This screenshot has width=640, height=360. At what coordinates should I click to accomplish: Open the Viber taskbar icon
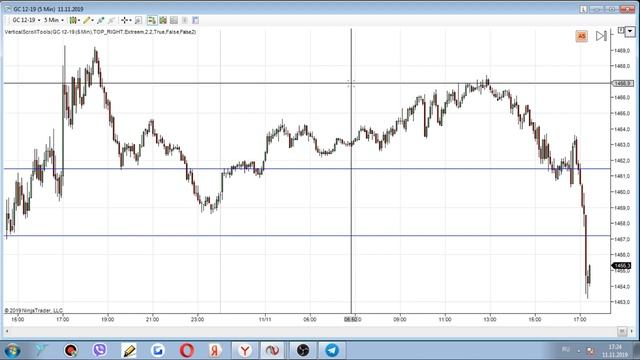coord(100,350)
